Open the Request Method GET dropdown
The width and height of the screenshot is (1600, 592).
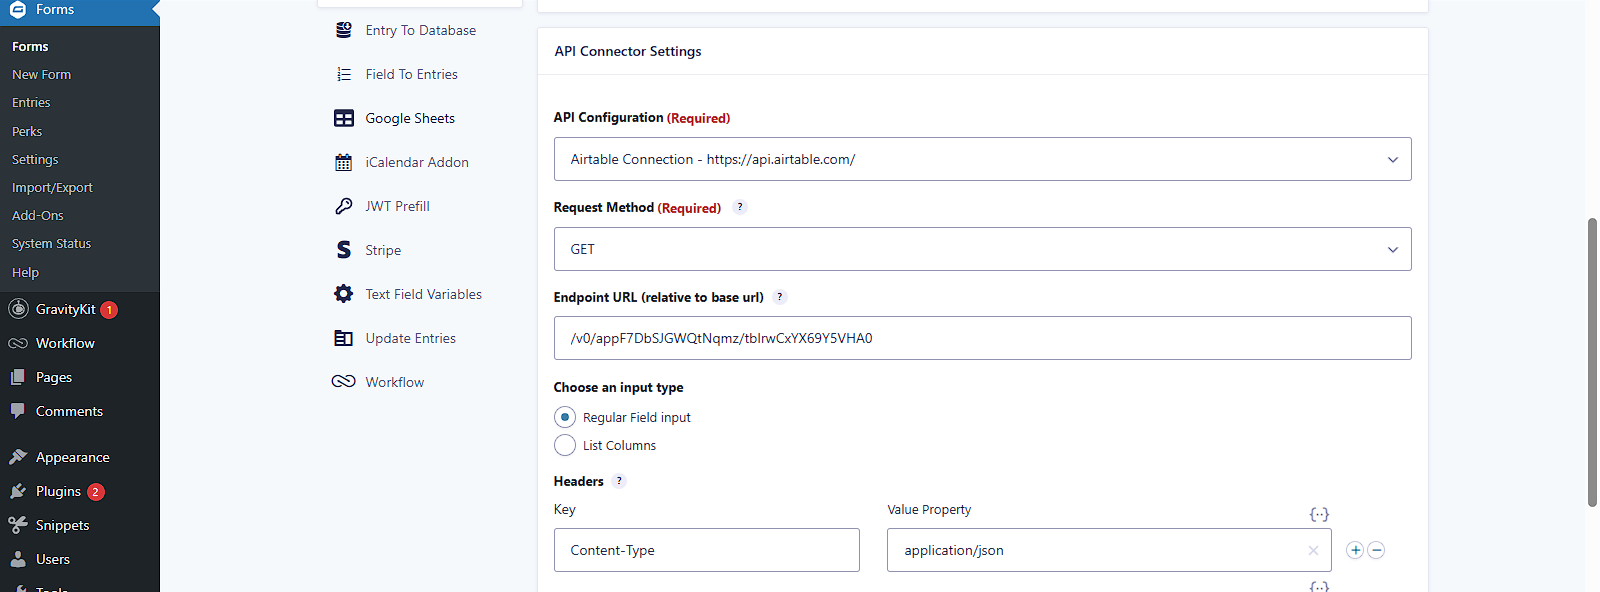click(x=982, y=249)
